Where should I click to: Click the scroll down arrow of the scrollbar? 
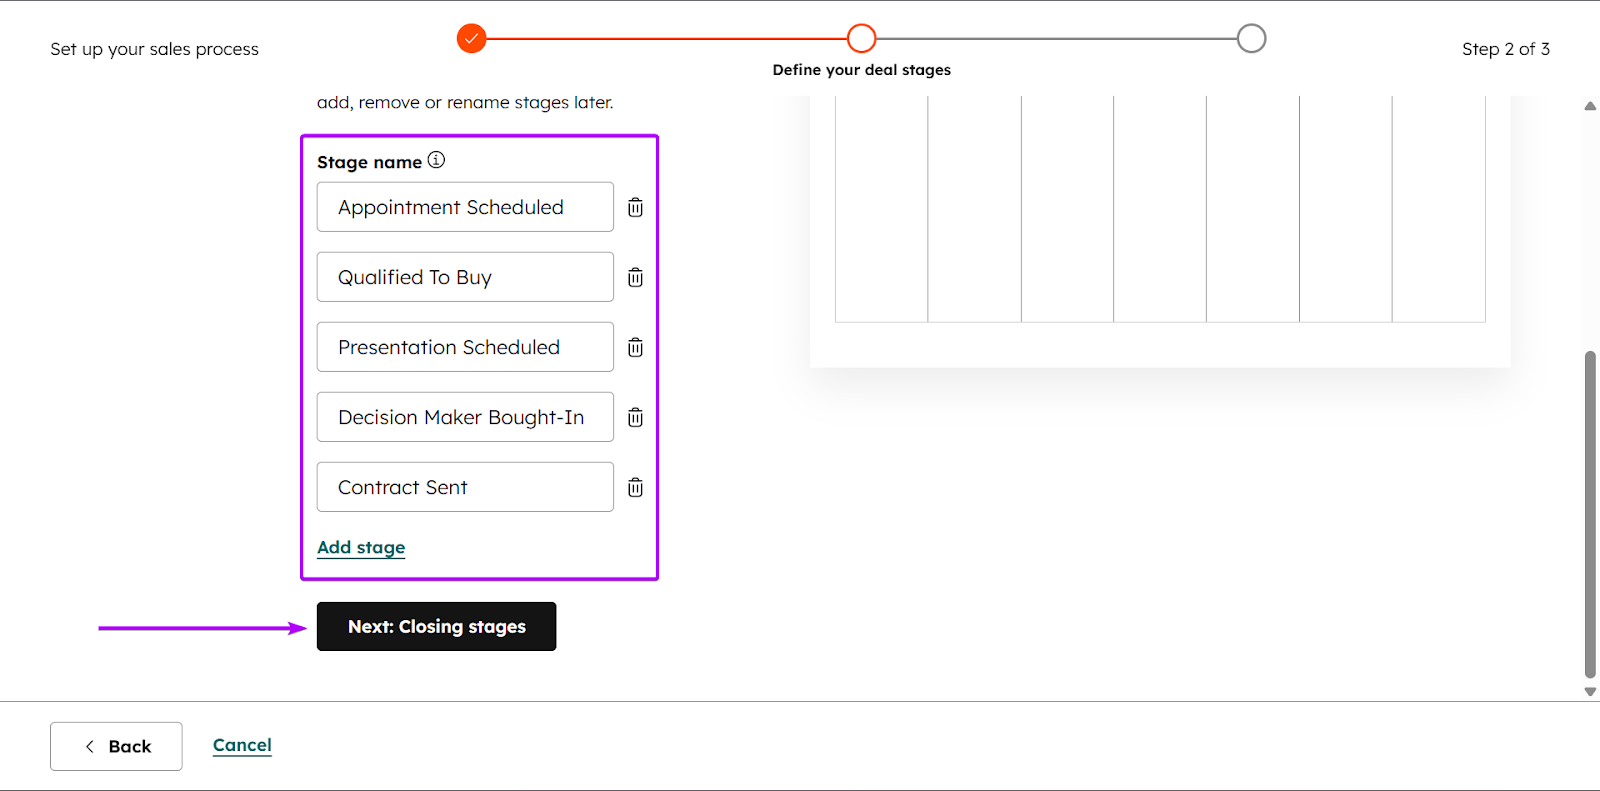(1590, 691)
